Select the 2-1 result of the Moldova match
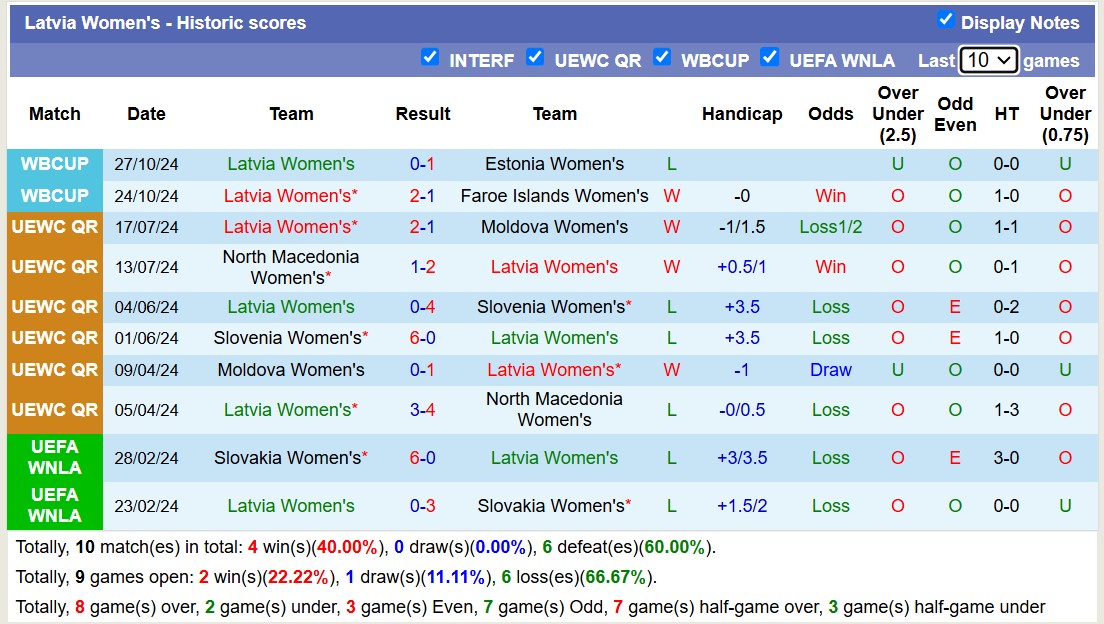Viewport: 1104px width, 624px height. coord(422,227)
